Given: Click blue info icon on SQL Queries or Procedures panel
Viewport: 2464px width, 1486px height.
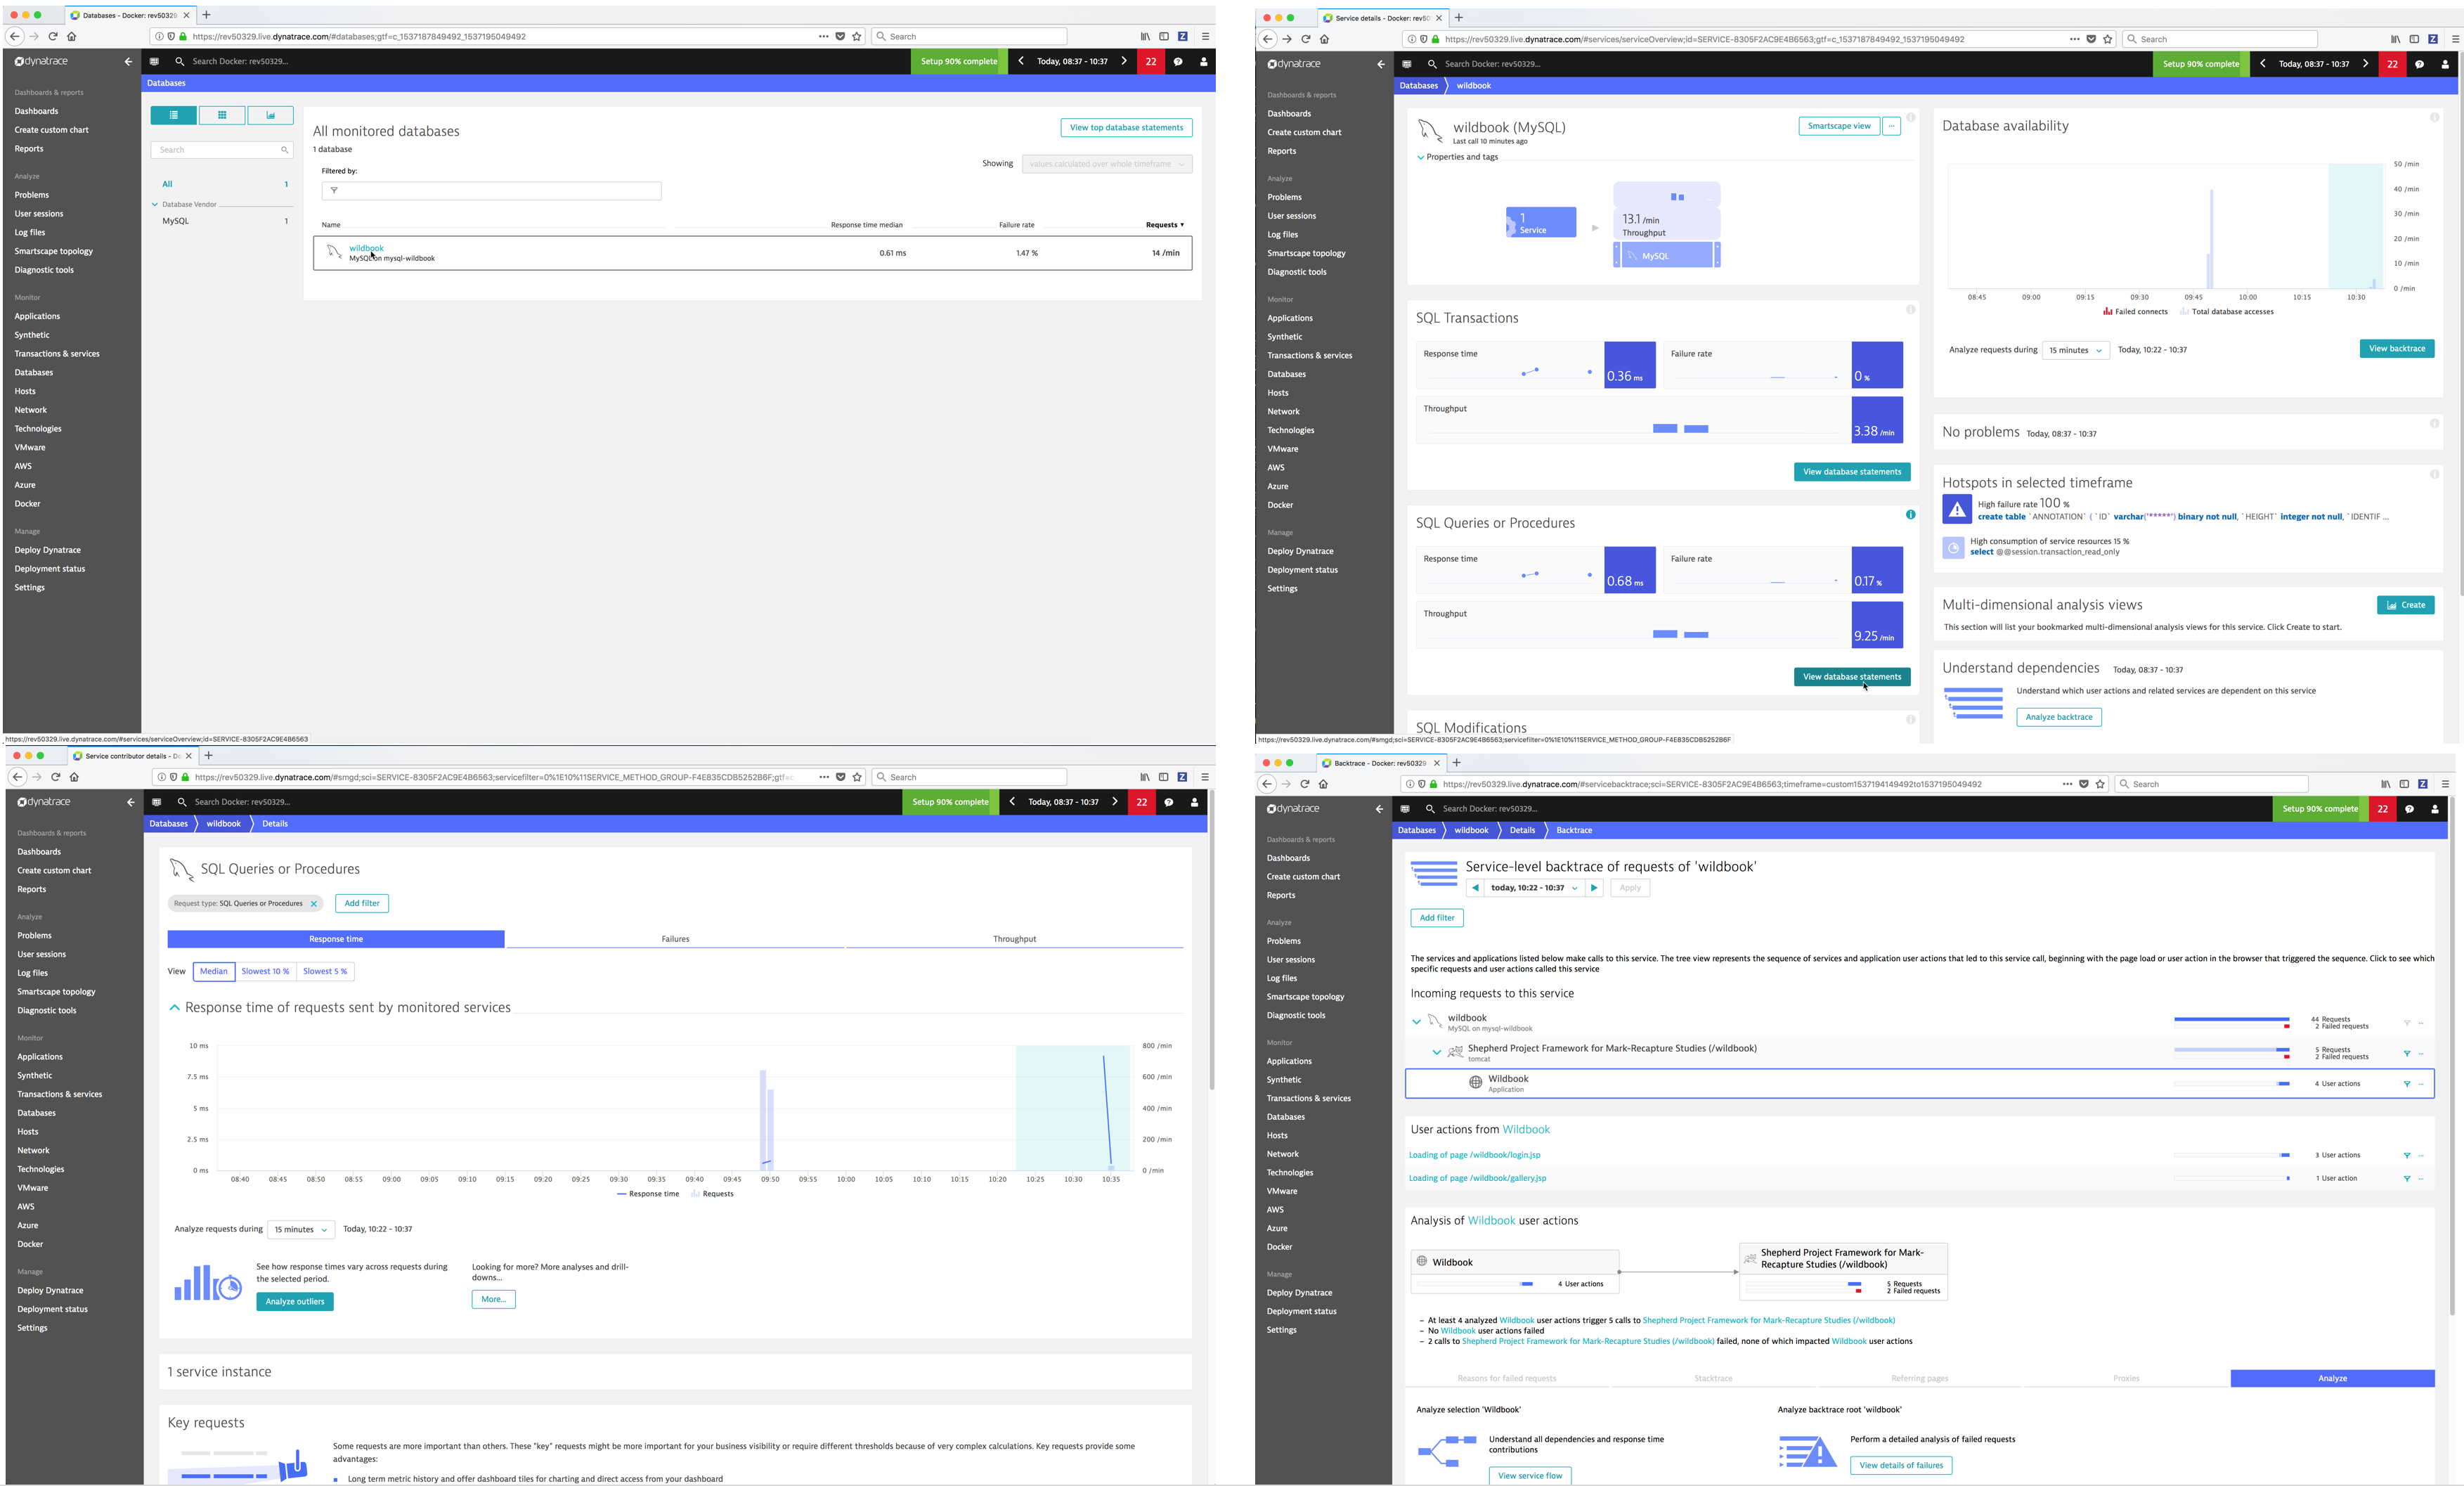Looking at the screenshot, I should [x=1910, y=515].
